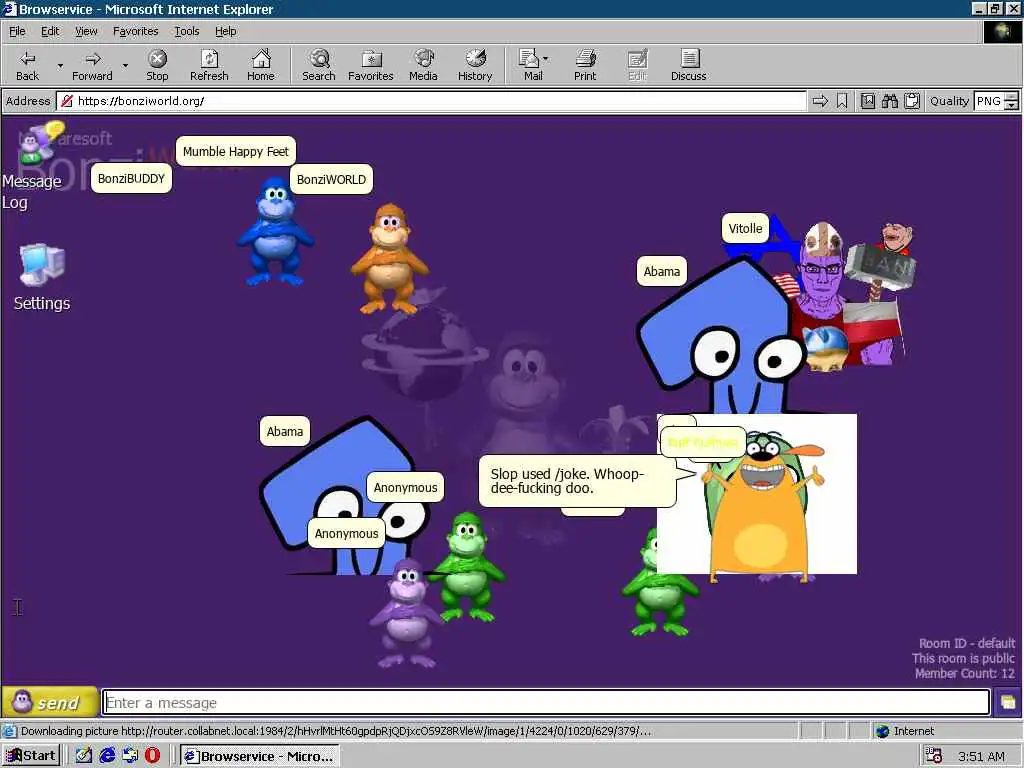
Task: Open the File menu
Action: (17, 31)
